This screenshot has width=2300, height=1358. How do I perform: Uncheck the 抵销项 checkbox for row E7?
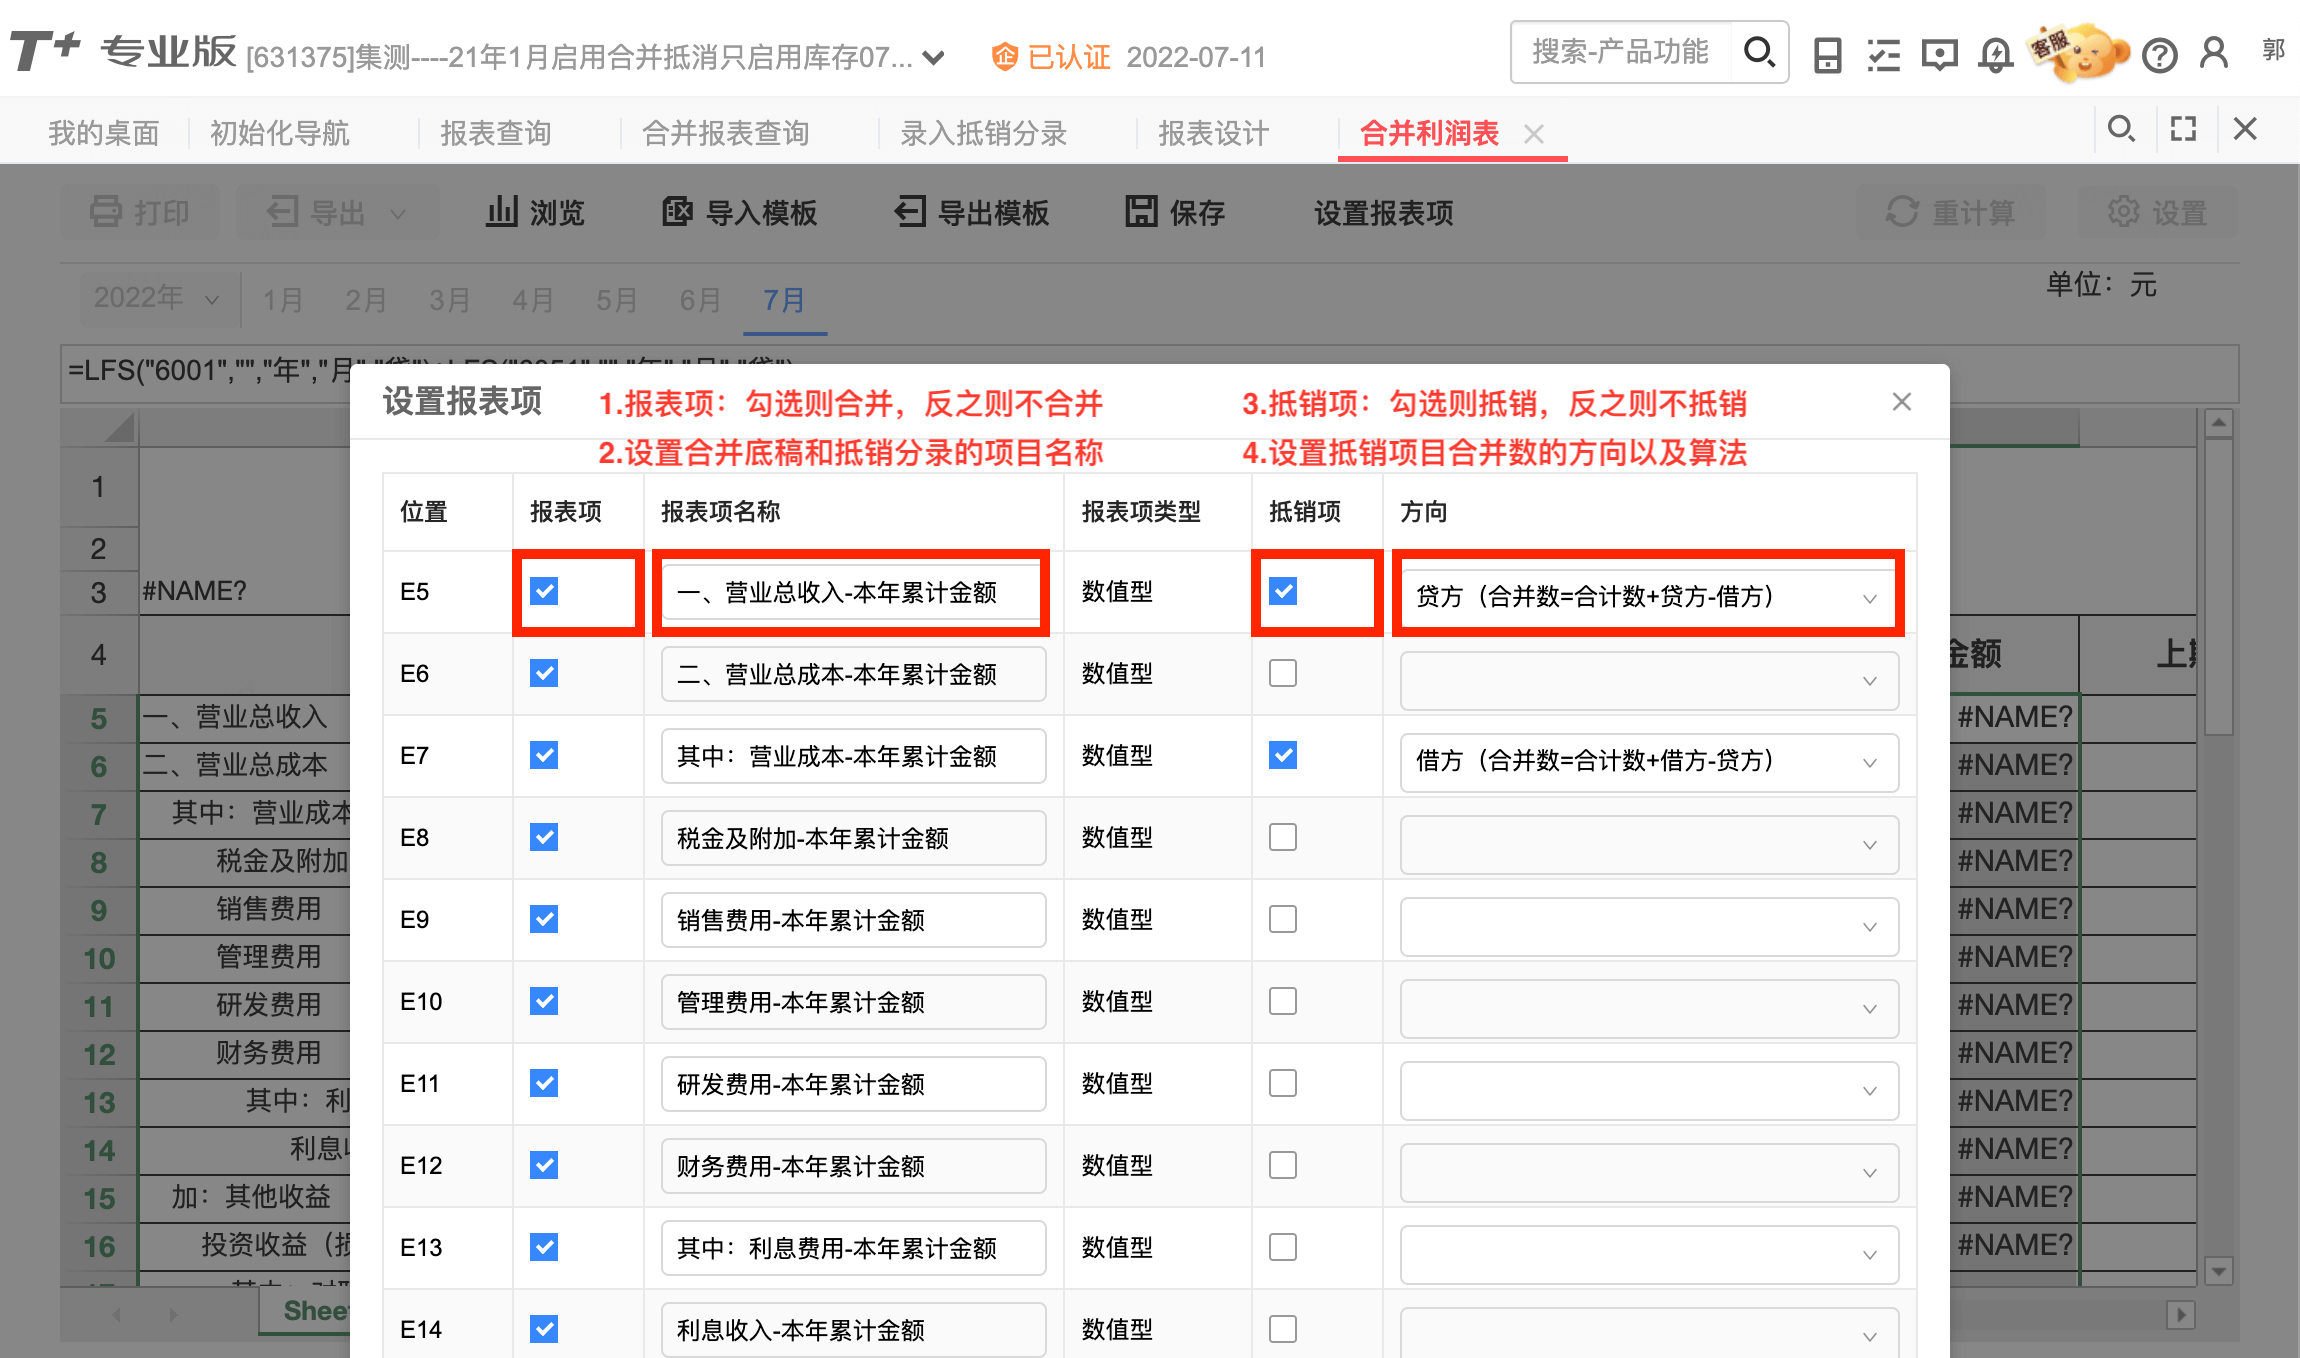(x=1283, y=755)
